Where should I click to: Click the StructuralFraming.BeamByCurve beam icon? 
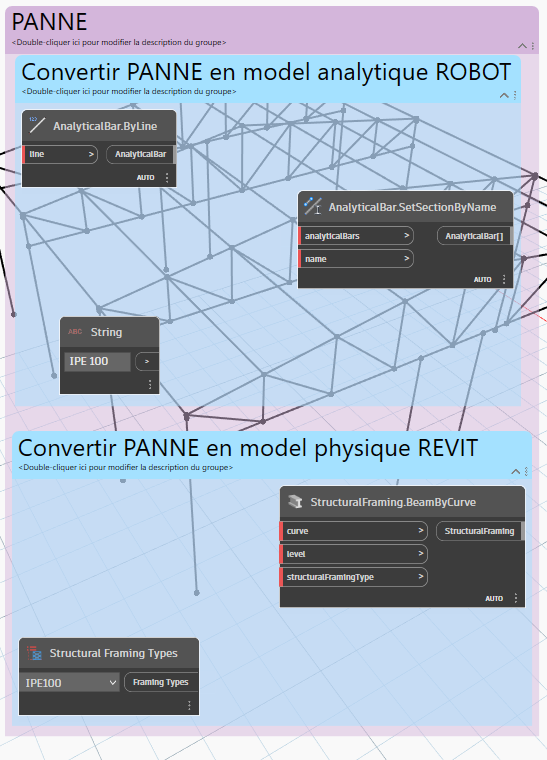295,502
